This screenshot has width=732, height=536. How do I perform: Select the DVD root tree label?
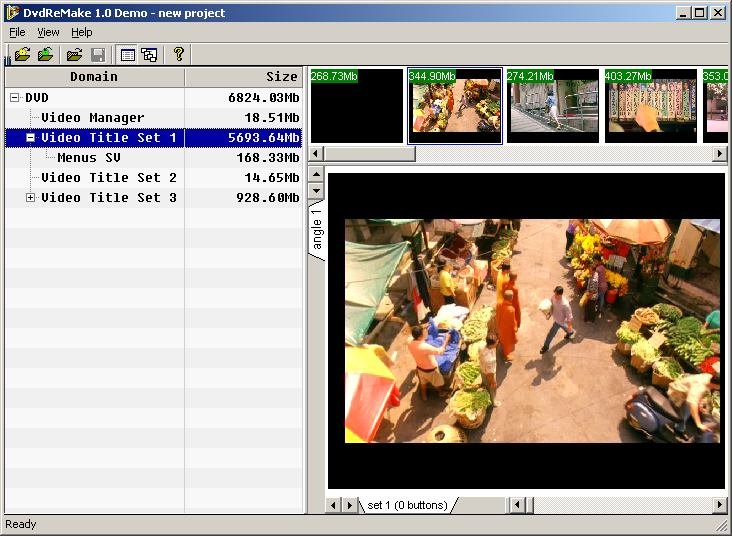(x=37, y=98)
